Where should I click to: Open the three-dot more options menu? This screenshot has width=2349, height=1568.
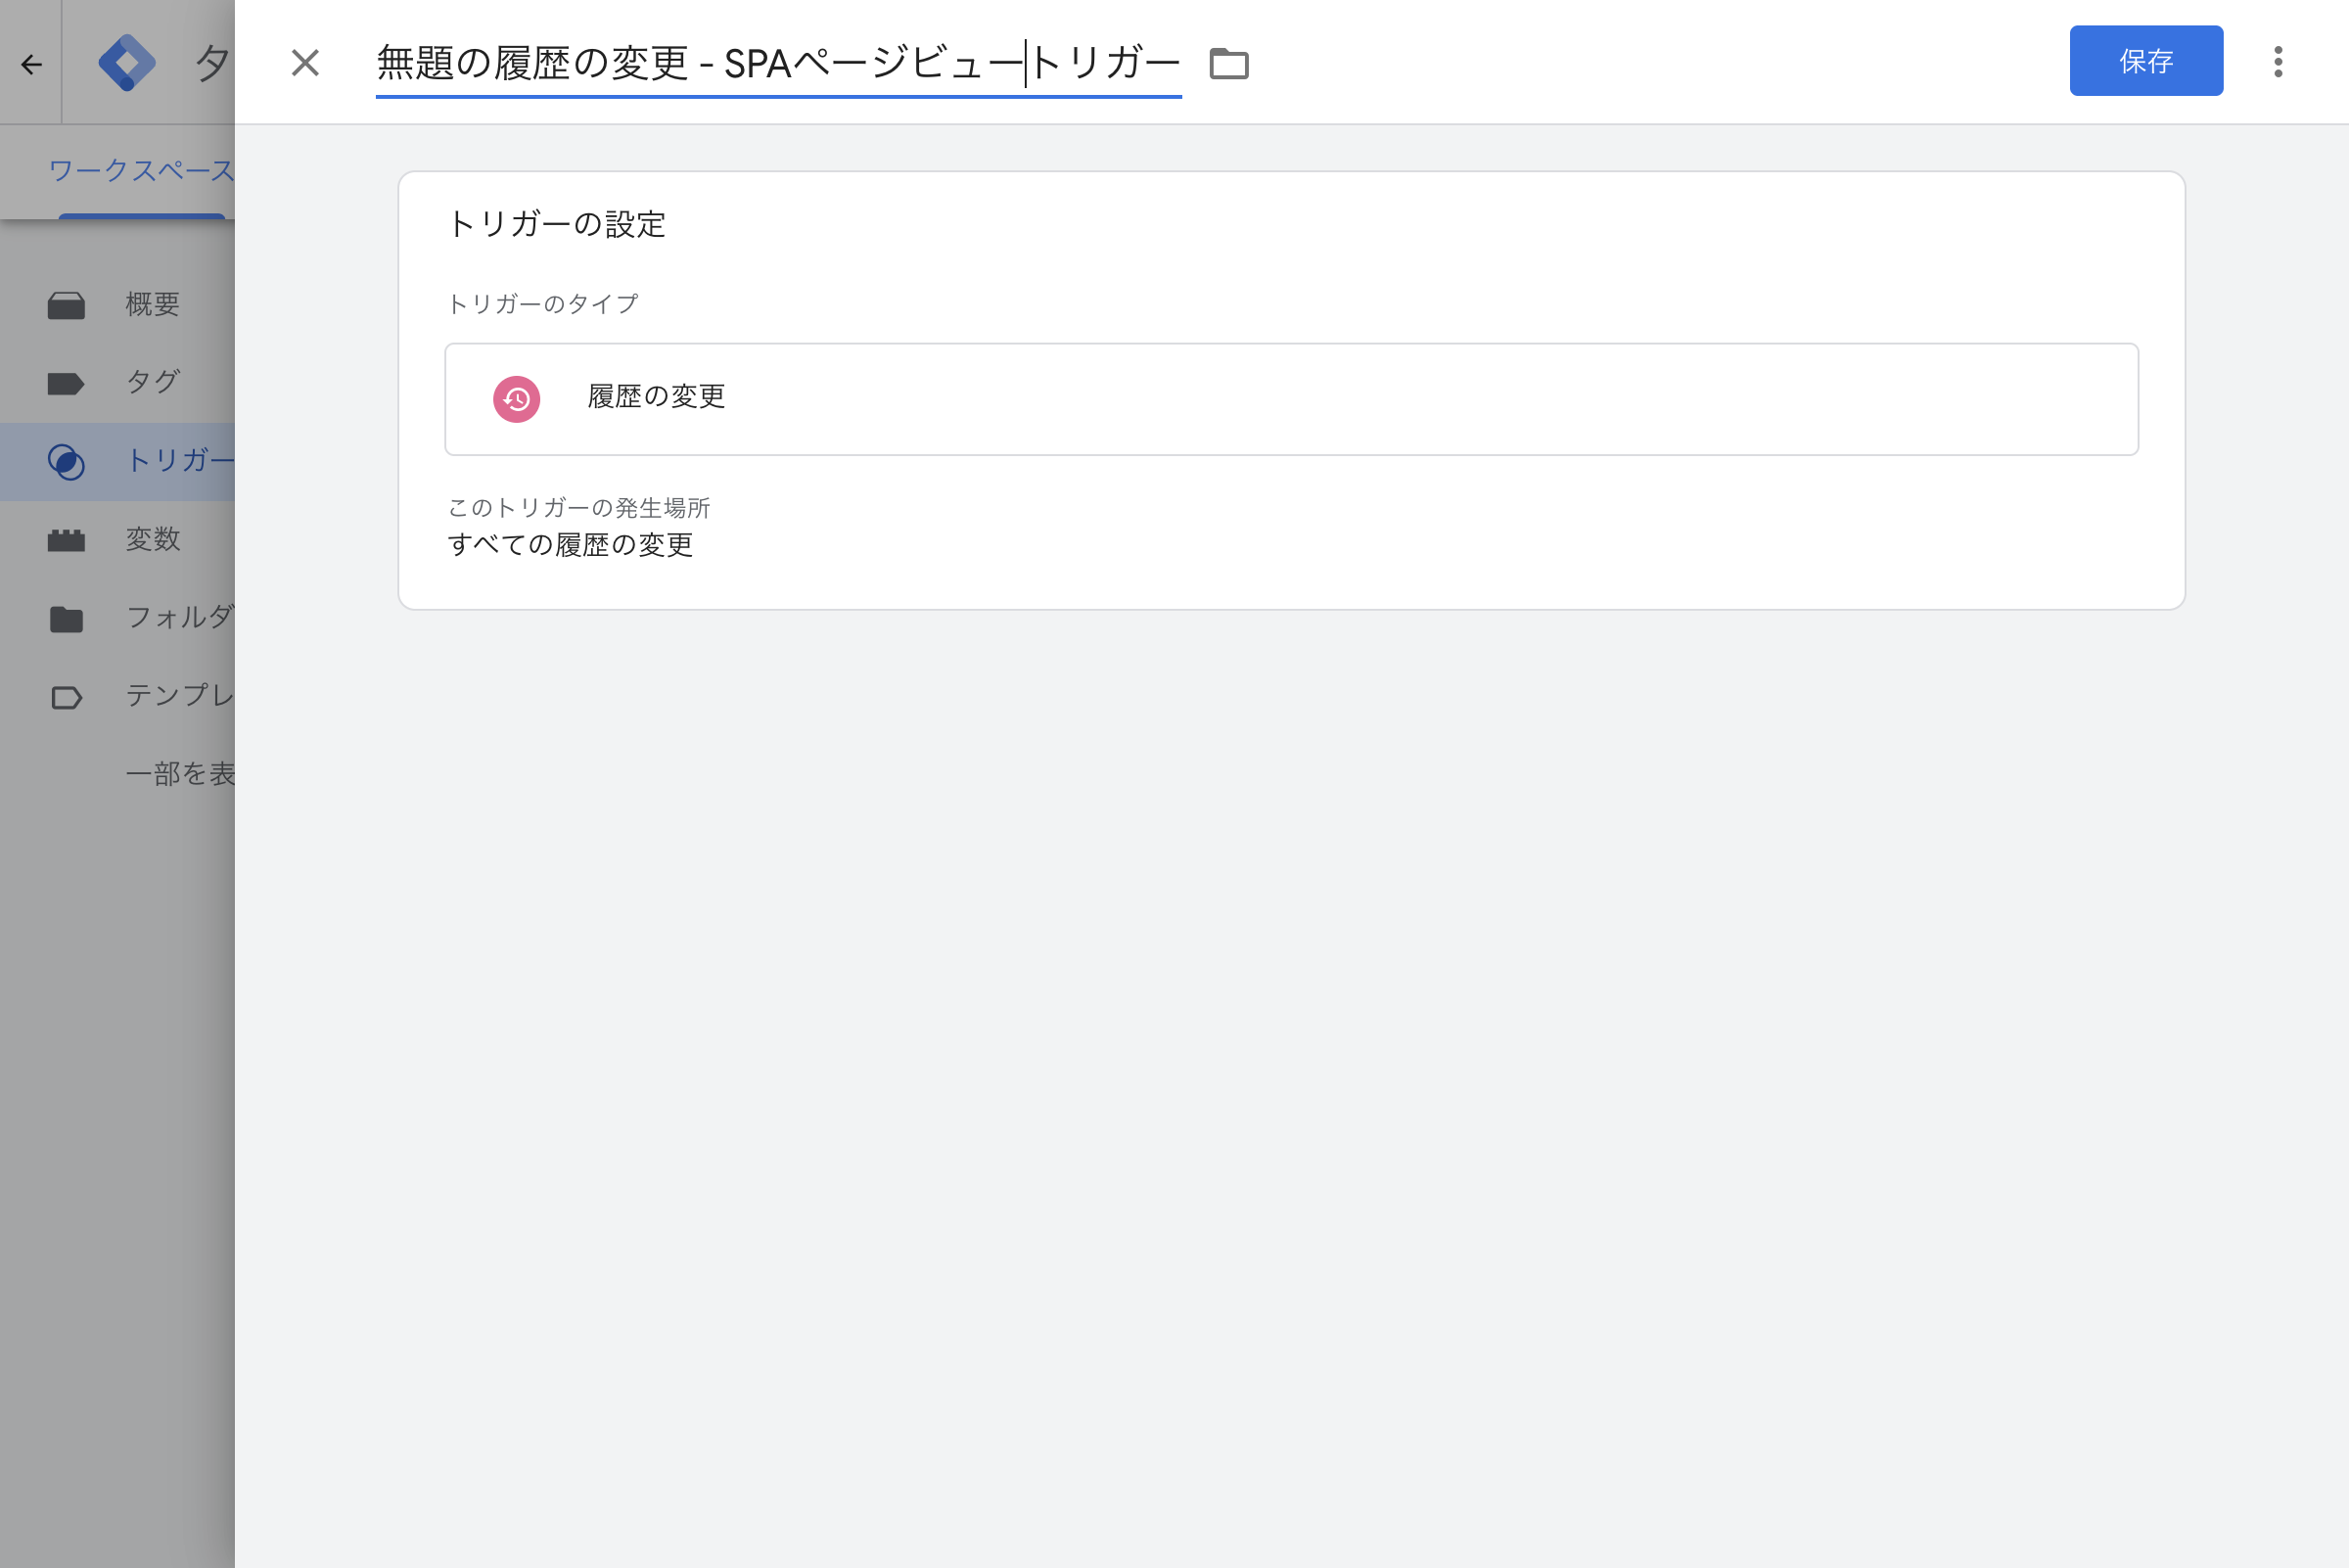click(x=2278, y=62)
